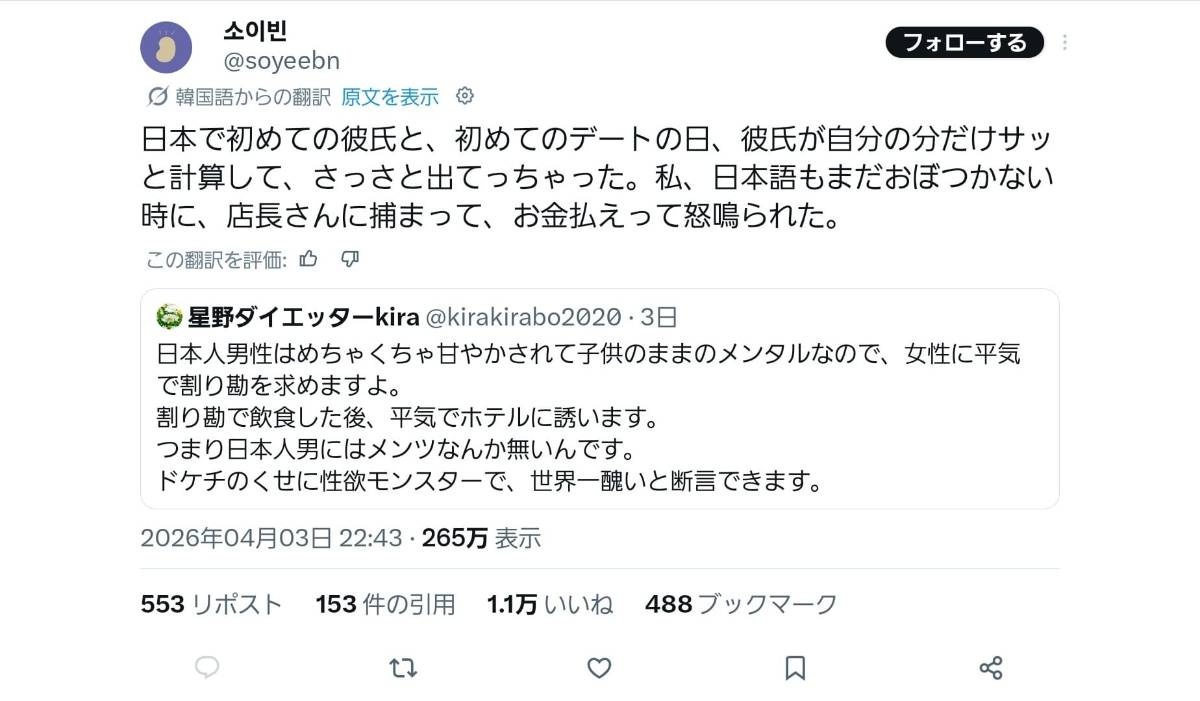The image size is (1200, 701).
Task: Click the quoted tweet's author avatar
Action: click(x=169, y=317)
